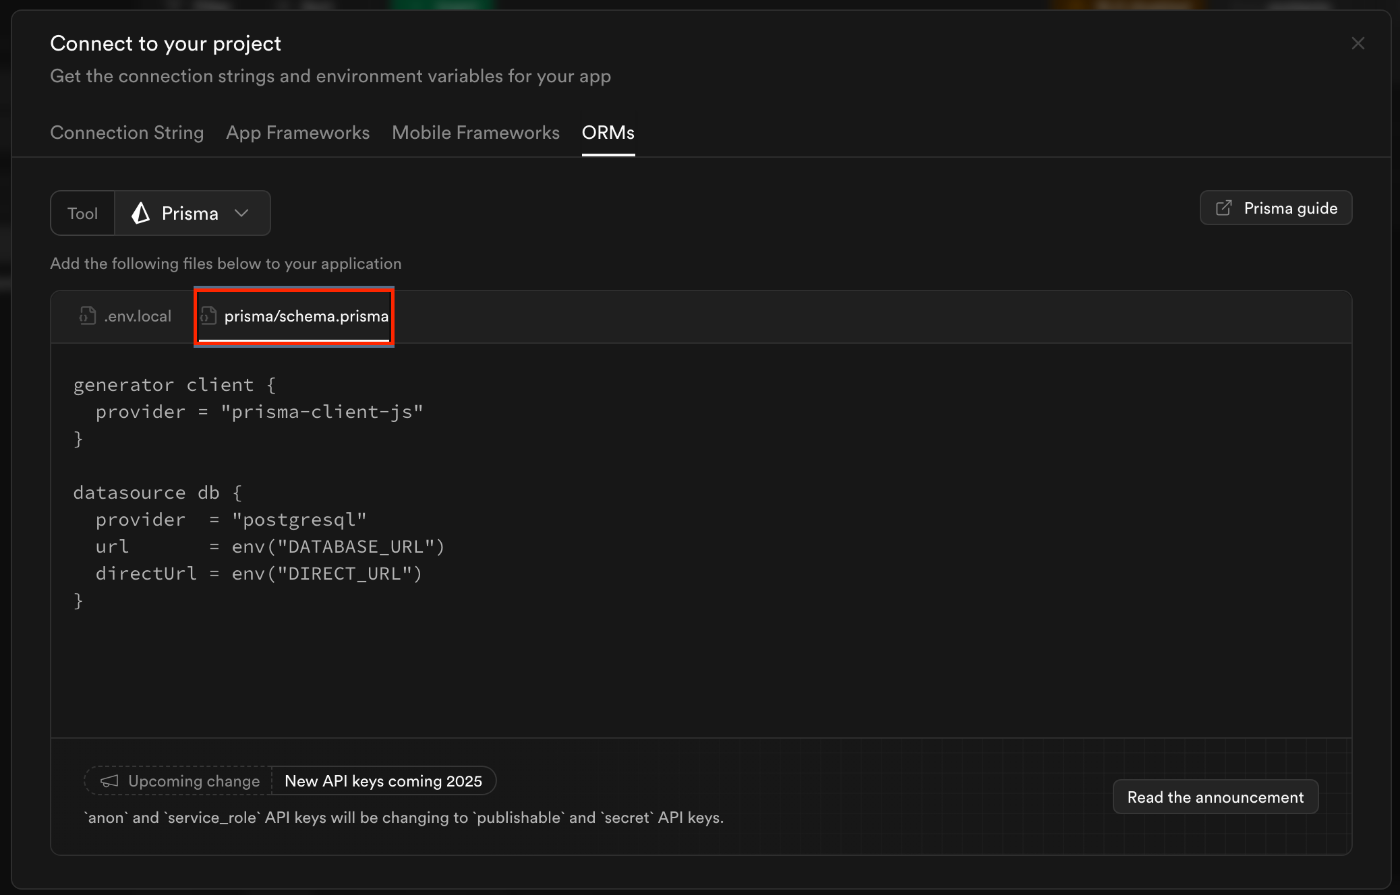Screen dimensions: 1400x895
Task: Click the file icon beside .env.local
Action: point(88,316)
